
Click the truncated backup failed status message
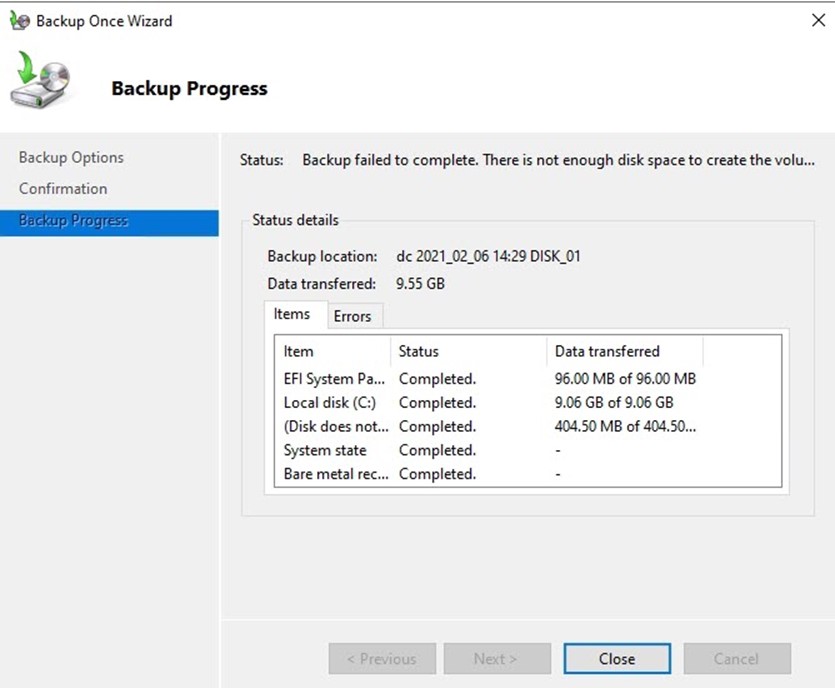click(558, 160)
